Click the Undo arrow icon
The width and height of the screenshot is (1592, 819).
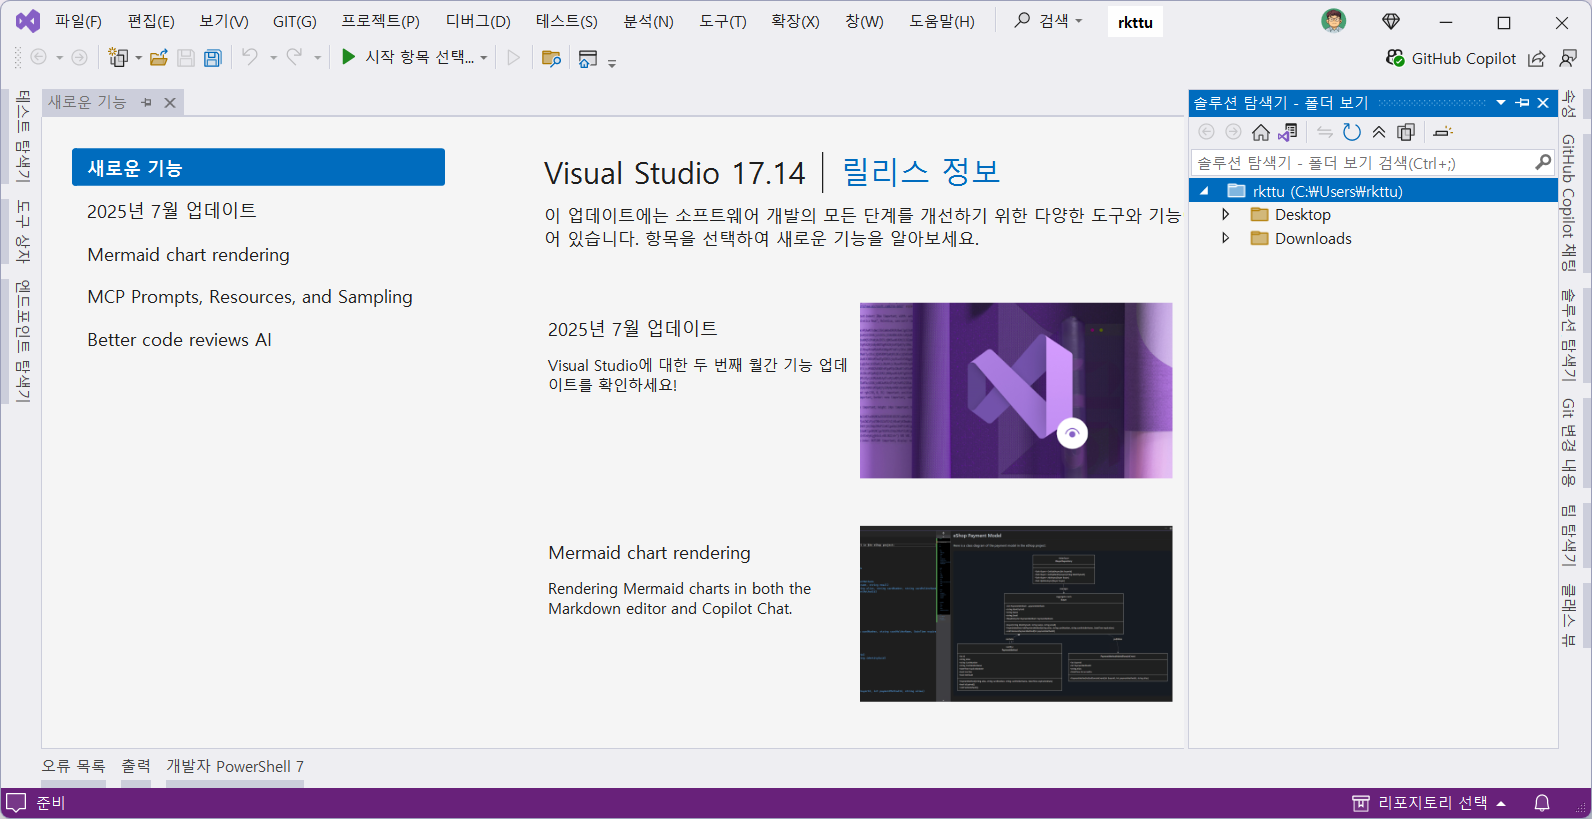pos(250,57)
